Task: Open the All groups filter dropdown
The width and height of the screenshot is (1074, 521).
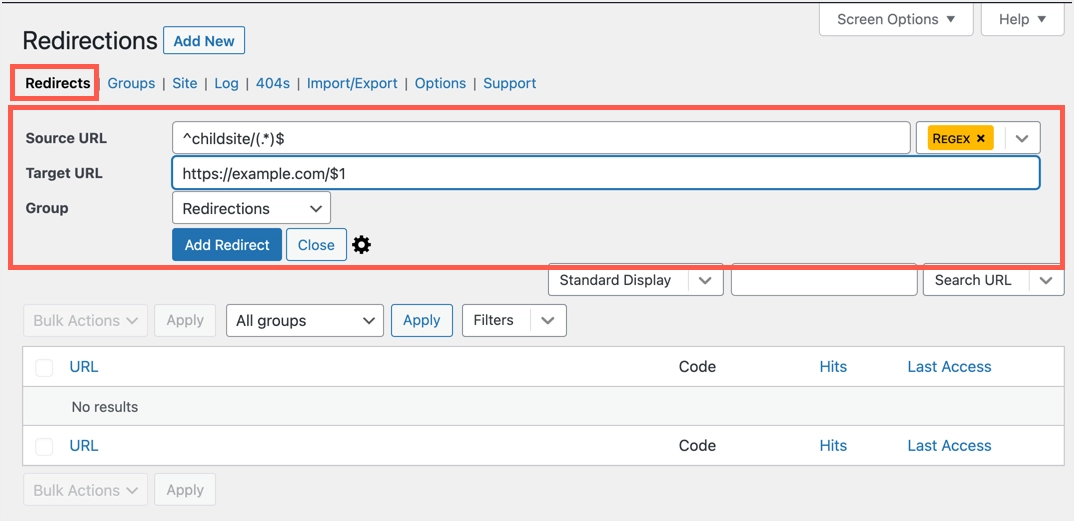Action: click(305, 321)
